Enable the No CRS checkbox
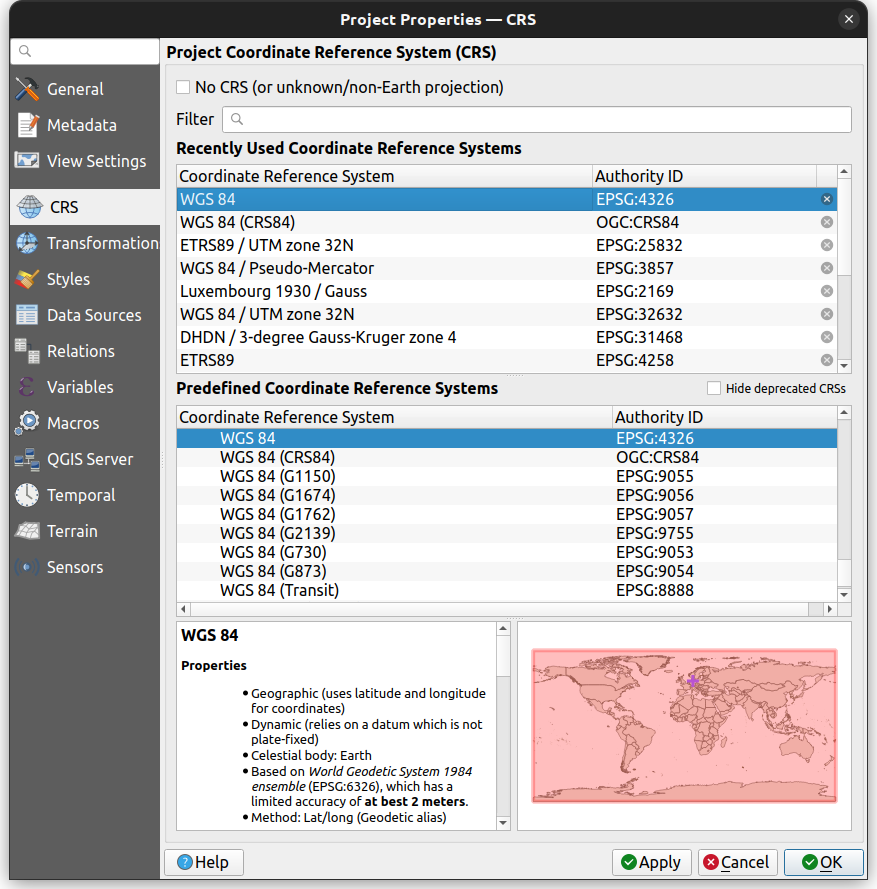The width and height of the screenshot is (877, 889). coord(183,87)
